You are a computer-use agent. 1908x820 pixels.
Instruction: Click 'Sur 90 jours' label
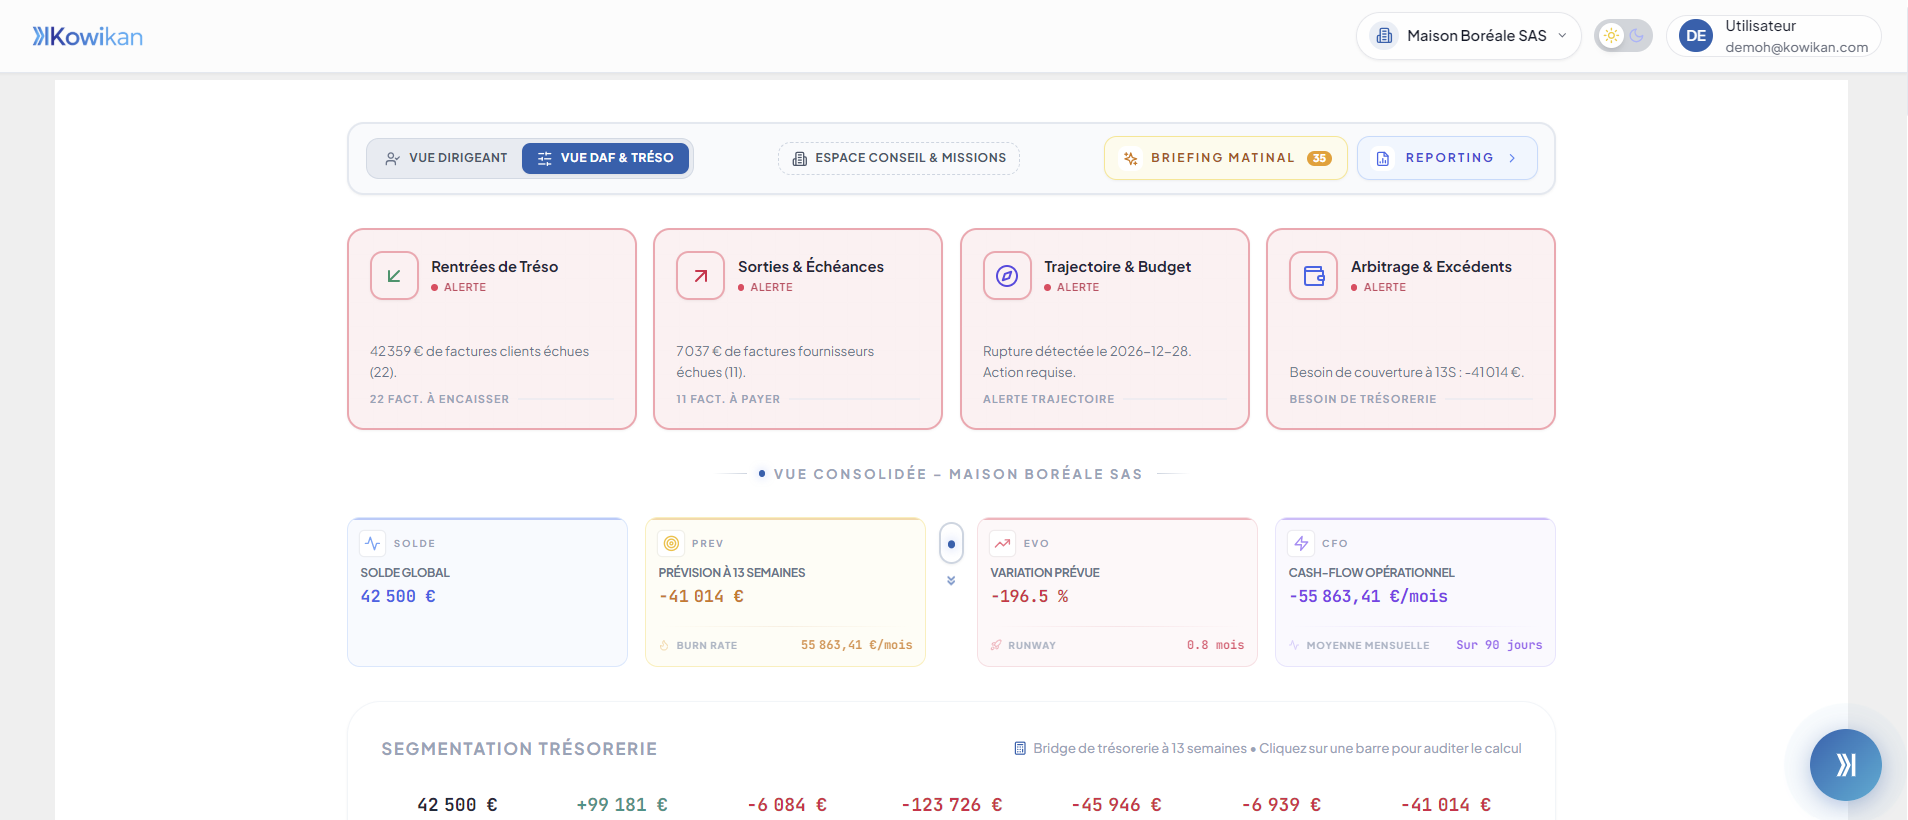click(1499, 645)
